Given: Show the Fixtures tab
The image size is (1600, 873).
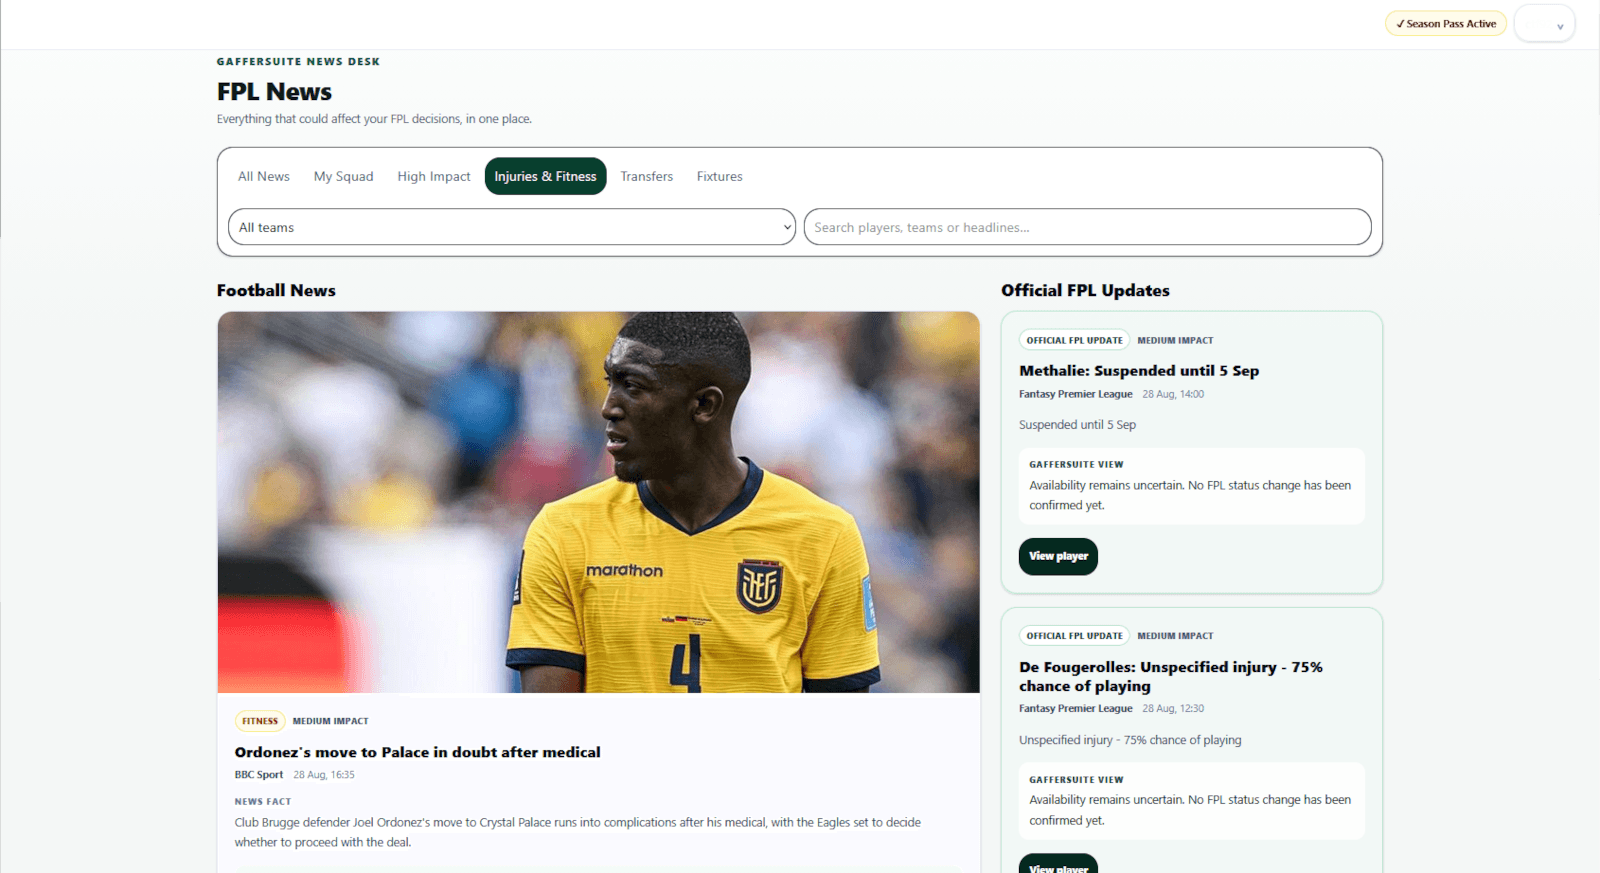Looking at the screenshot, I should point(720,176).
